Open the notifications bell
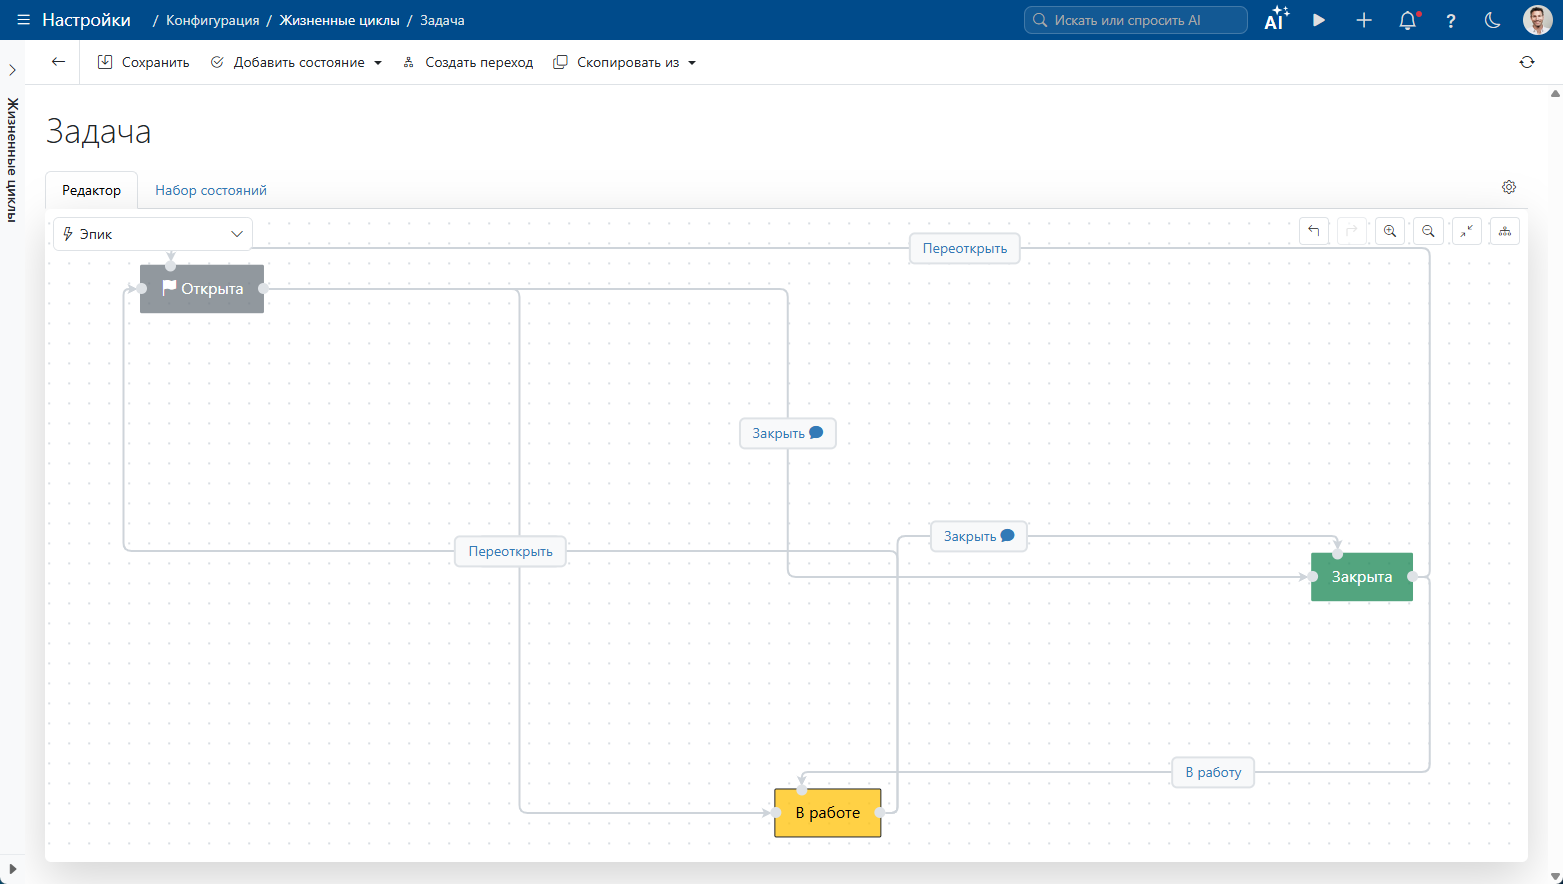1563x884 pixels. point(1408,20)
